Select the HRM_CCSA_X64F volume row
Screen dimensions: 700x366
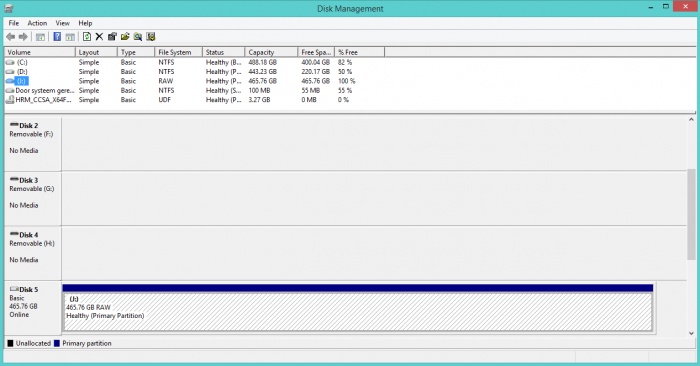point(179,100)
